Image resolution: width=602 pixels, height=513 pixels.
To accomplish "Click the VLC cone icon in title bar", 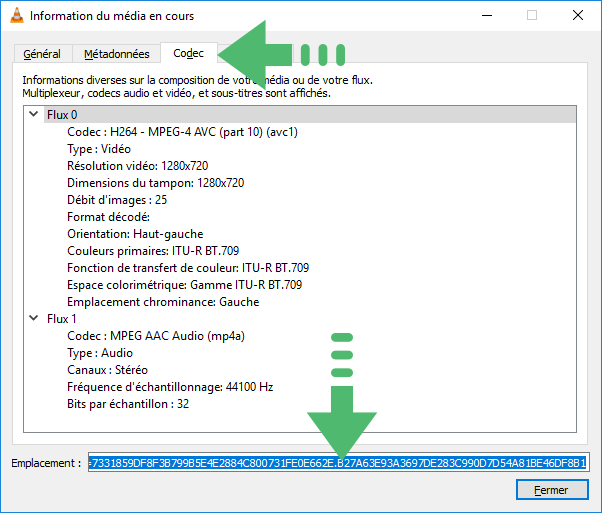I will click(17, 16).
